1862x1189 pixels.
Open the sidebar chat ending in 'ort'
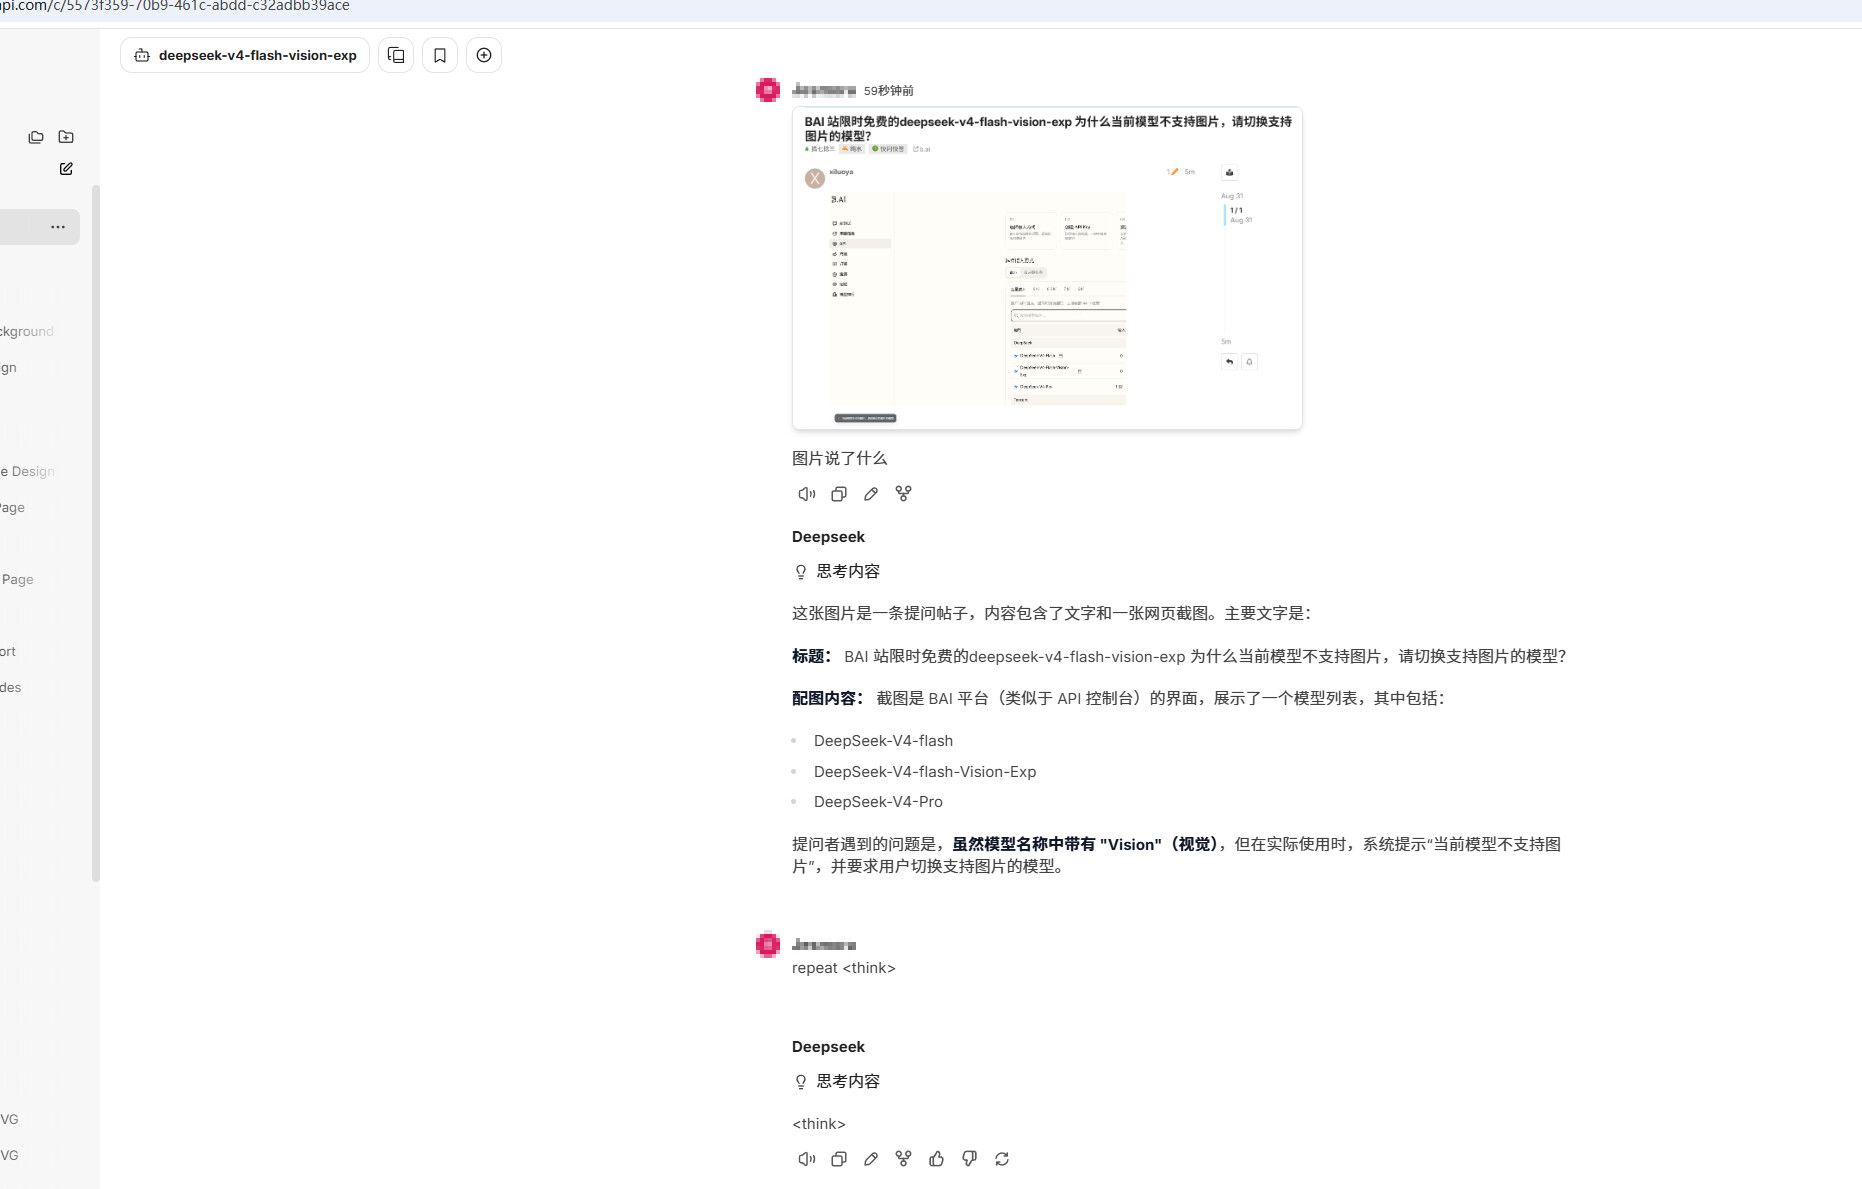[x=8, y=651]
